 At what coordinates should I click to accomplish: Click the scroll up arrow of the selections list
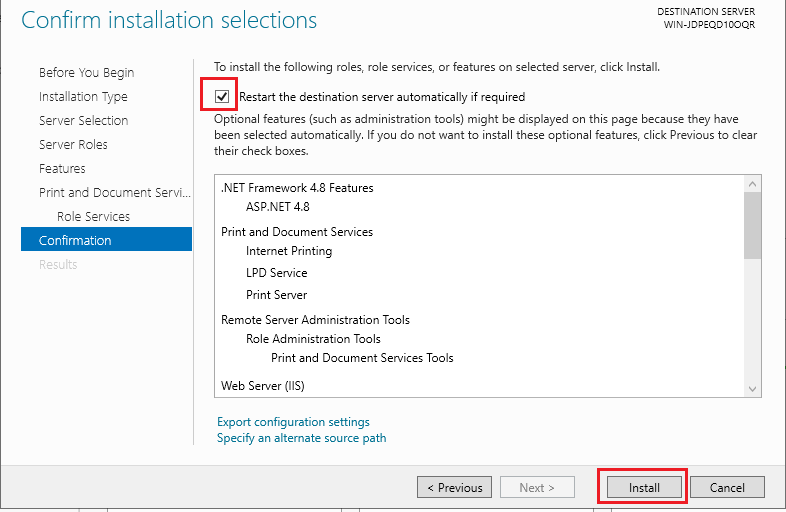pos(752,184)
